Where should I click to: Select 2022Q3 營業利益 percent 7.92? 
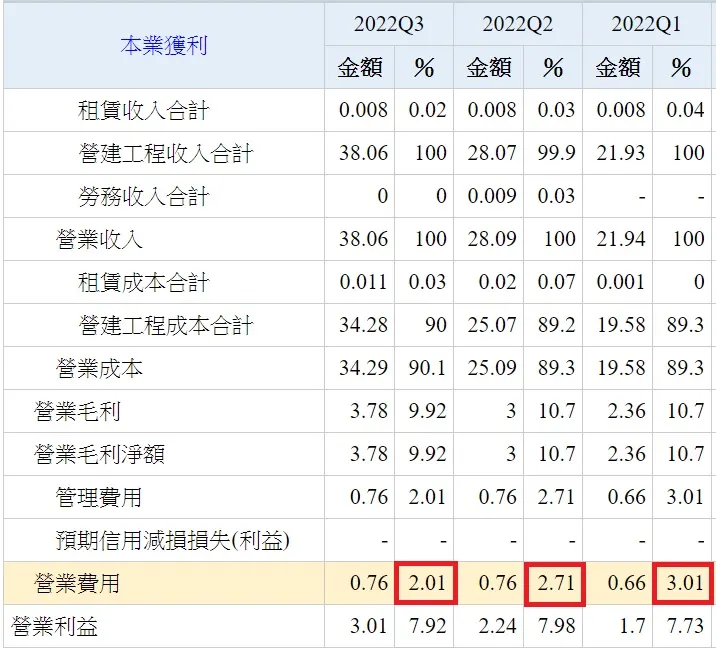427,626
